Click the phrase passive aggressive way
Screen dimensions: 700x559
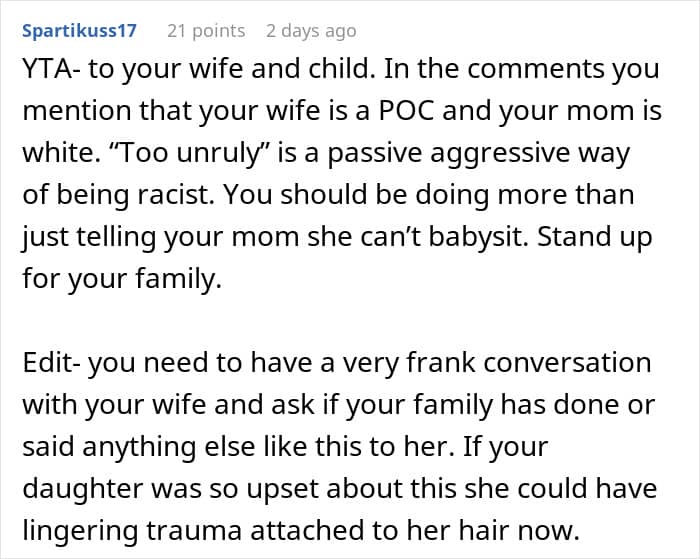(479, 153)
